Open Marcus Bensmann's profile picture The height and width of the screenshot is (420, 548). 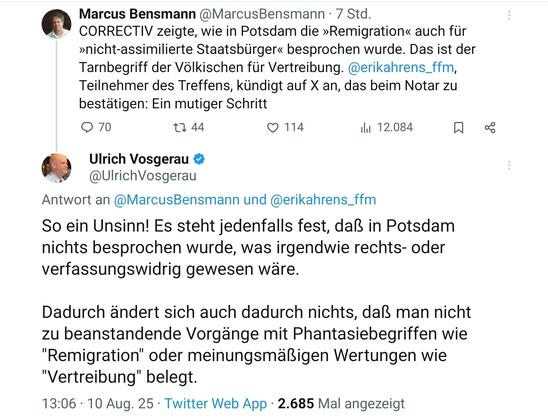(x=56, y=23)
